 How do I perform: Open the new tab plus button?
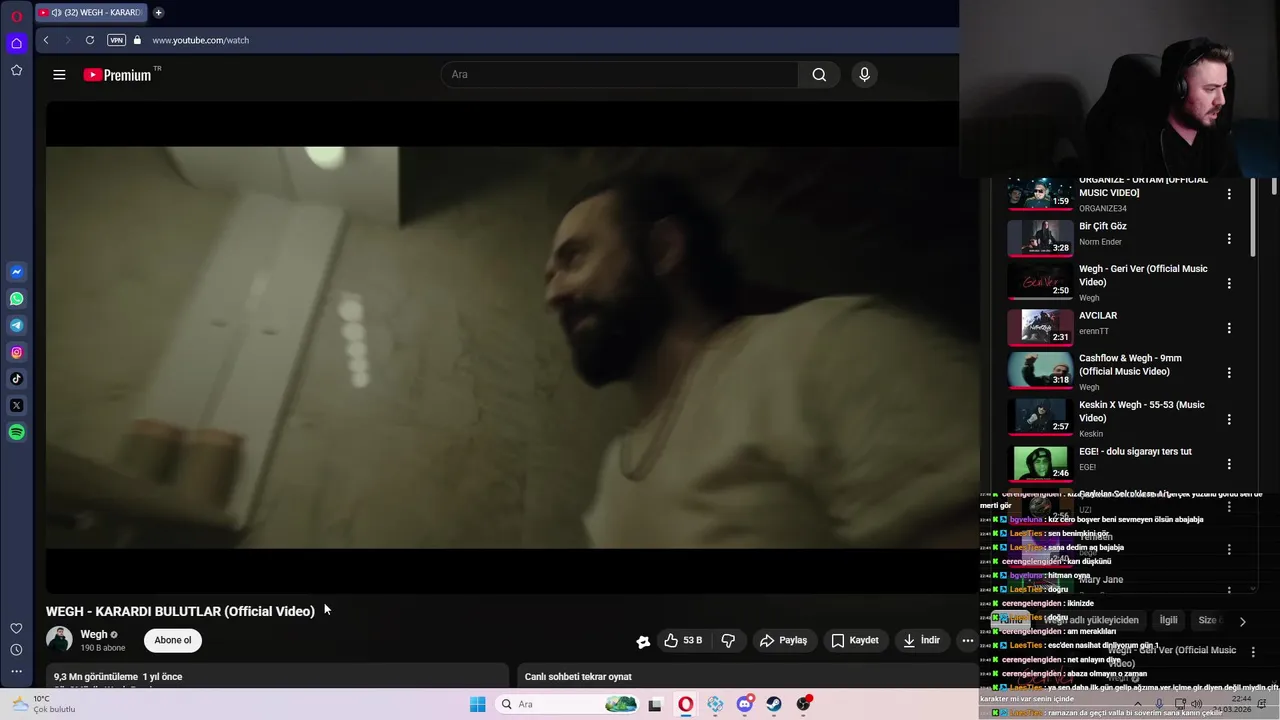[158, 13]
